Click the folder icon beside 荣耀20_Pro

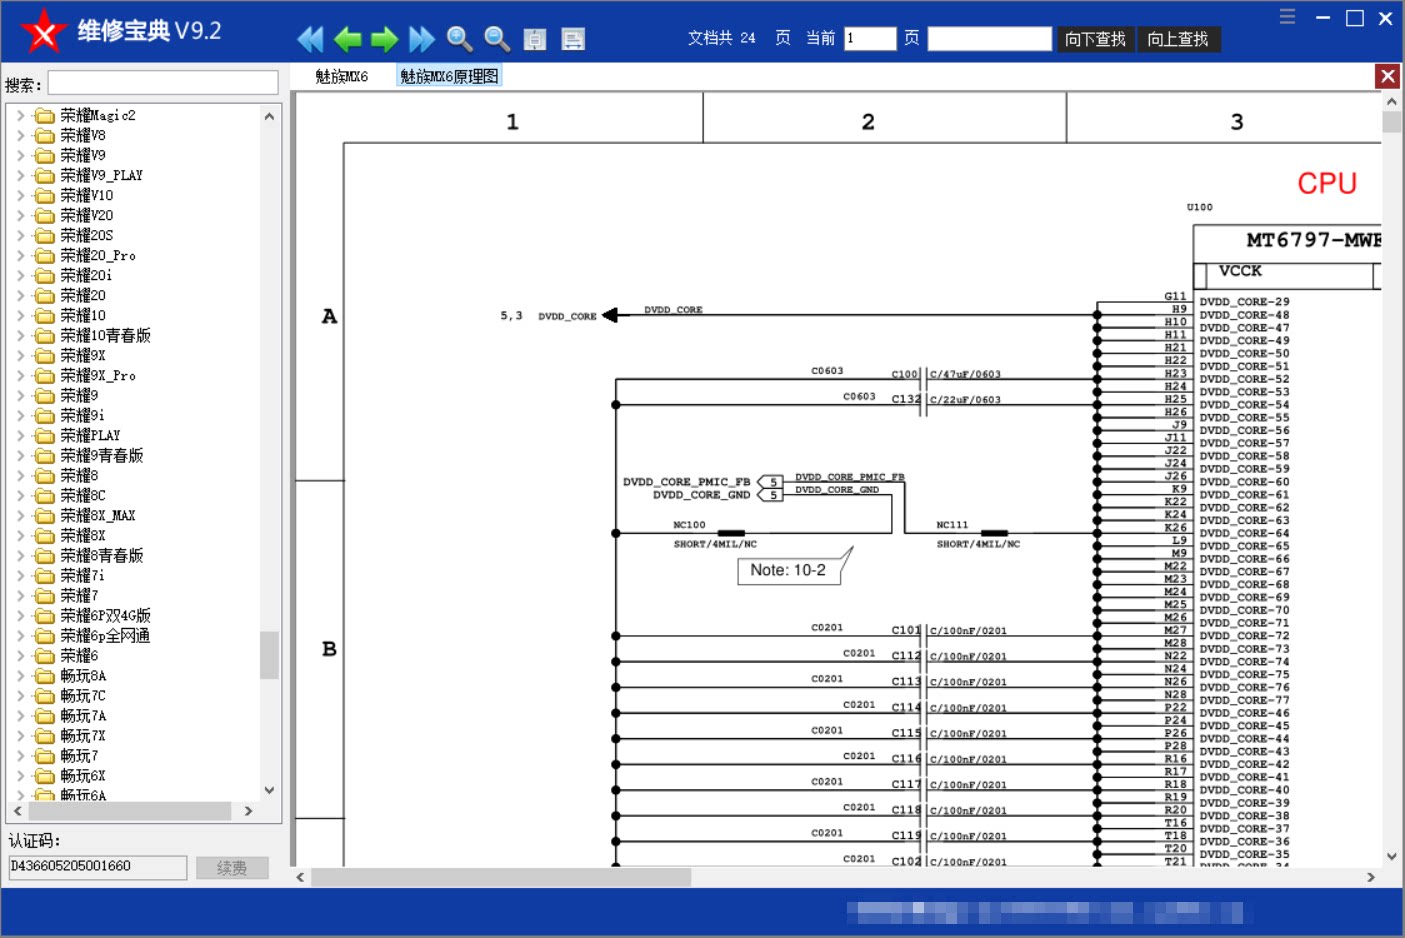click(45, 255)
